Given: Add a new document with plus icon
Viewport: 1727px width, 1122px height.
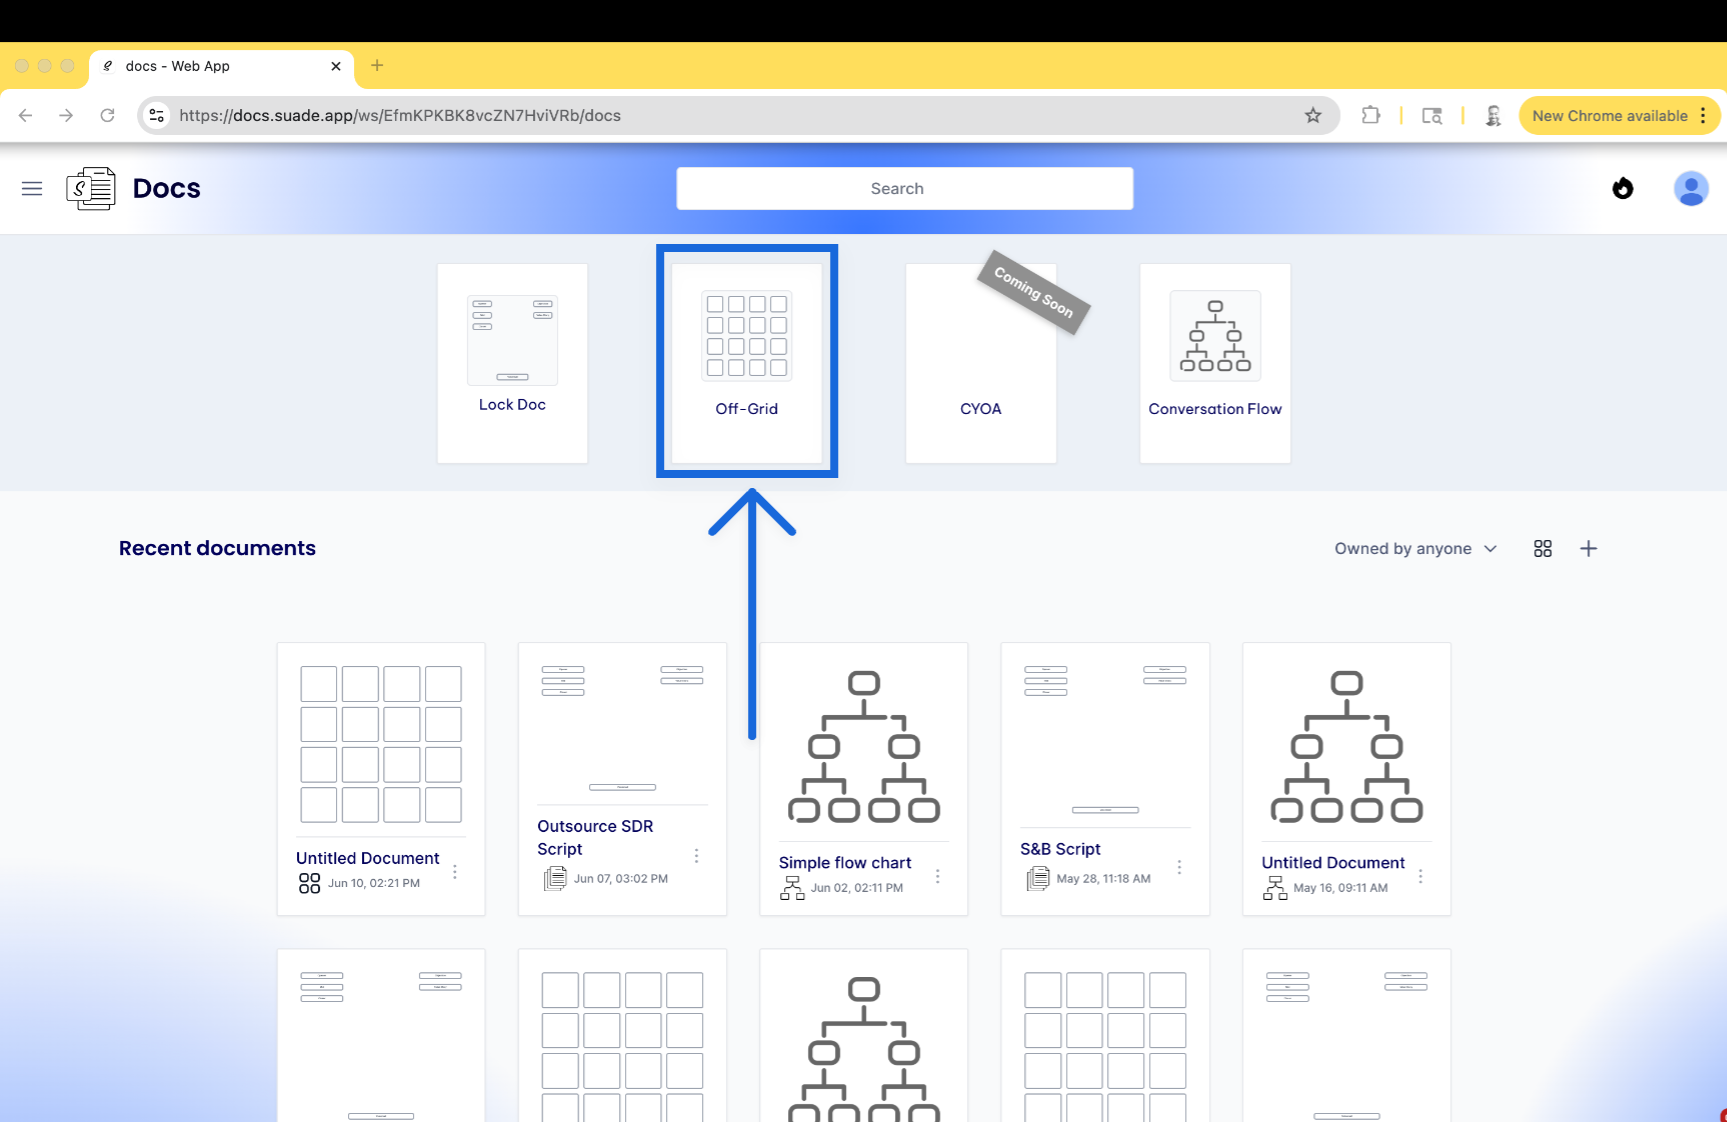Looking at the screenshot, I should click(1588, 548).
